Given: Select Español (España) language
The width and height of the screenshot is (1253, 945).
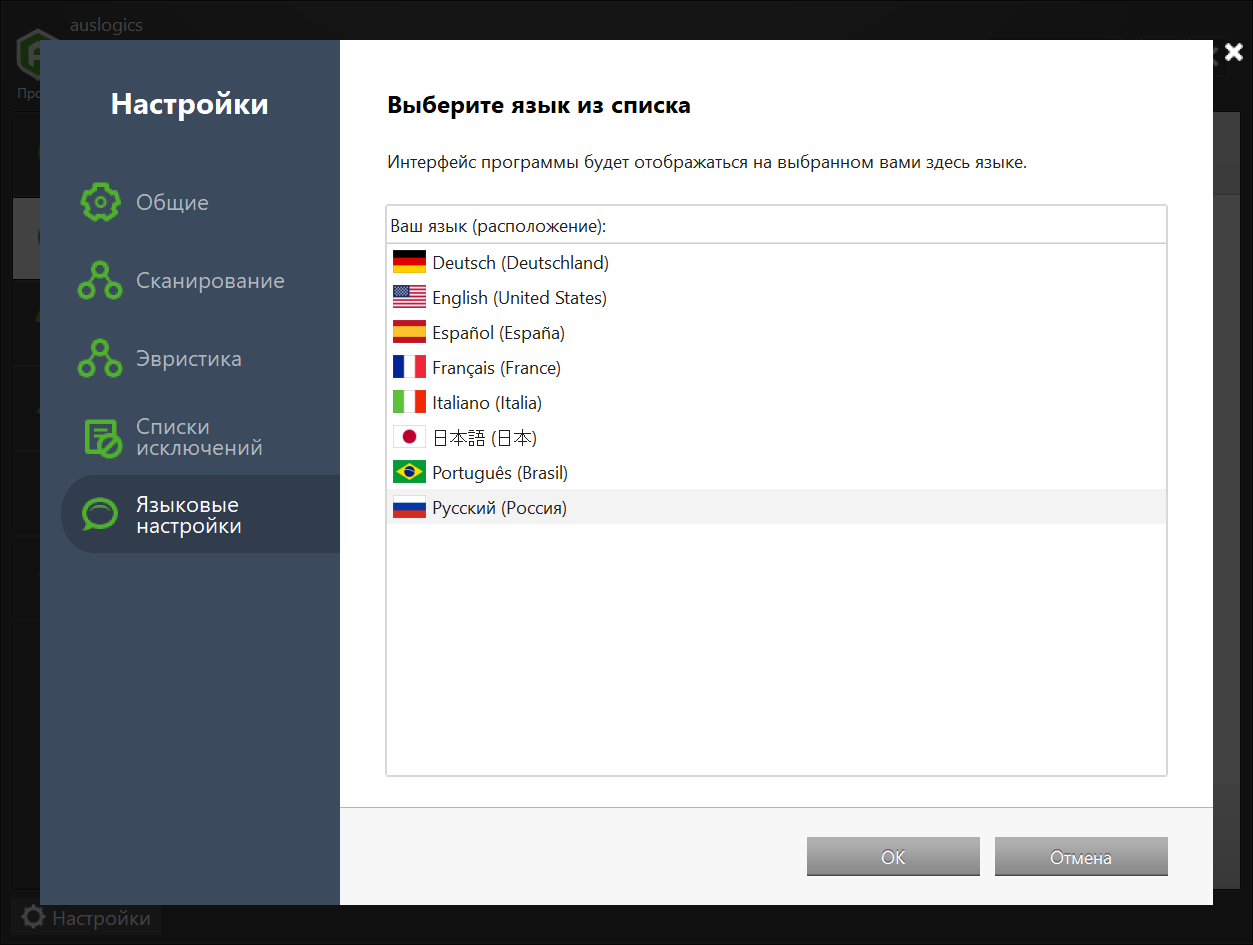Looking at the screenshot, I should click(498, 333).
